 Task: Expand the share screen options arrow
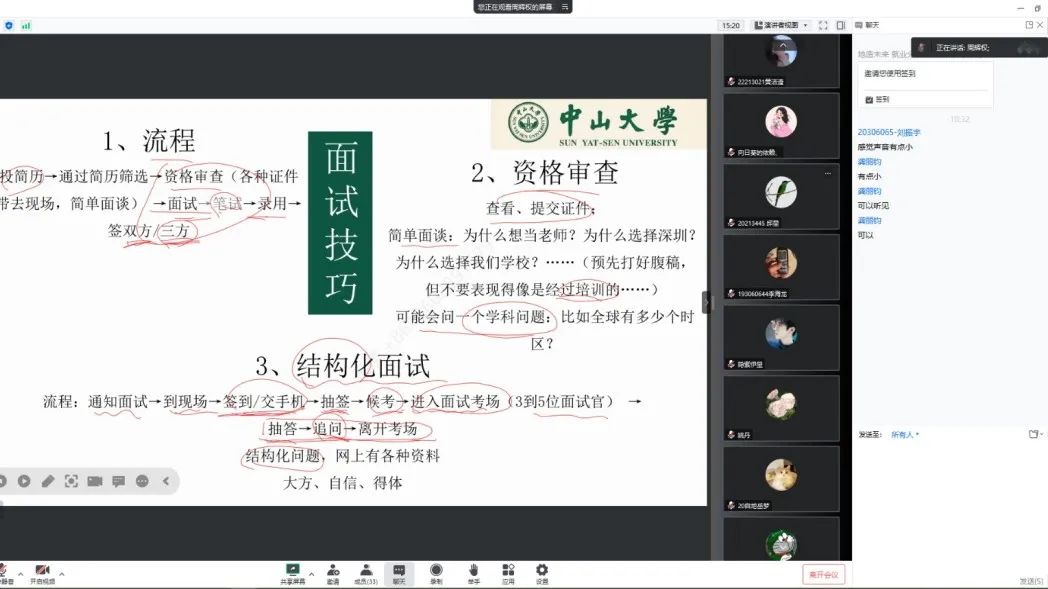(312, 573)
